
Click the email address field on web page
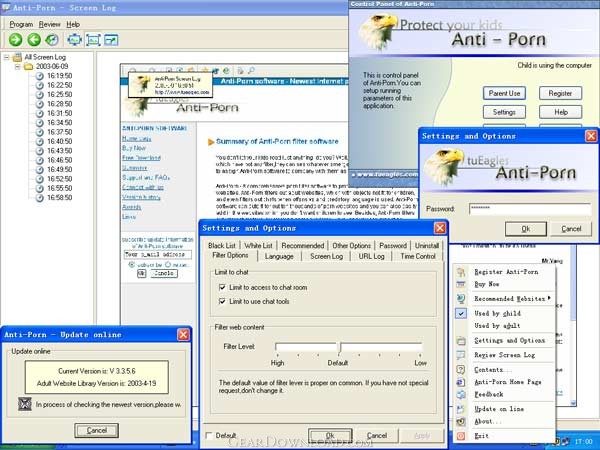coord(158,254)
